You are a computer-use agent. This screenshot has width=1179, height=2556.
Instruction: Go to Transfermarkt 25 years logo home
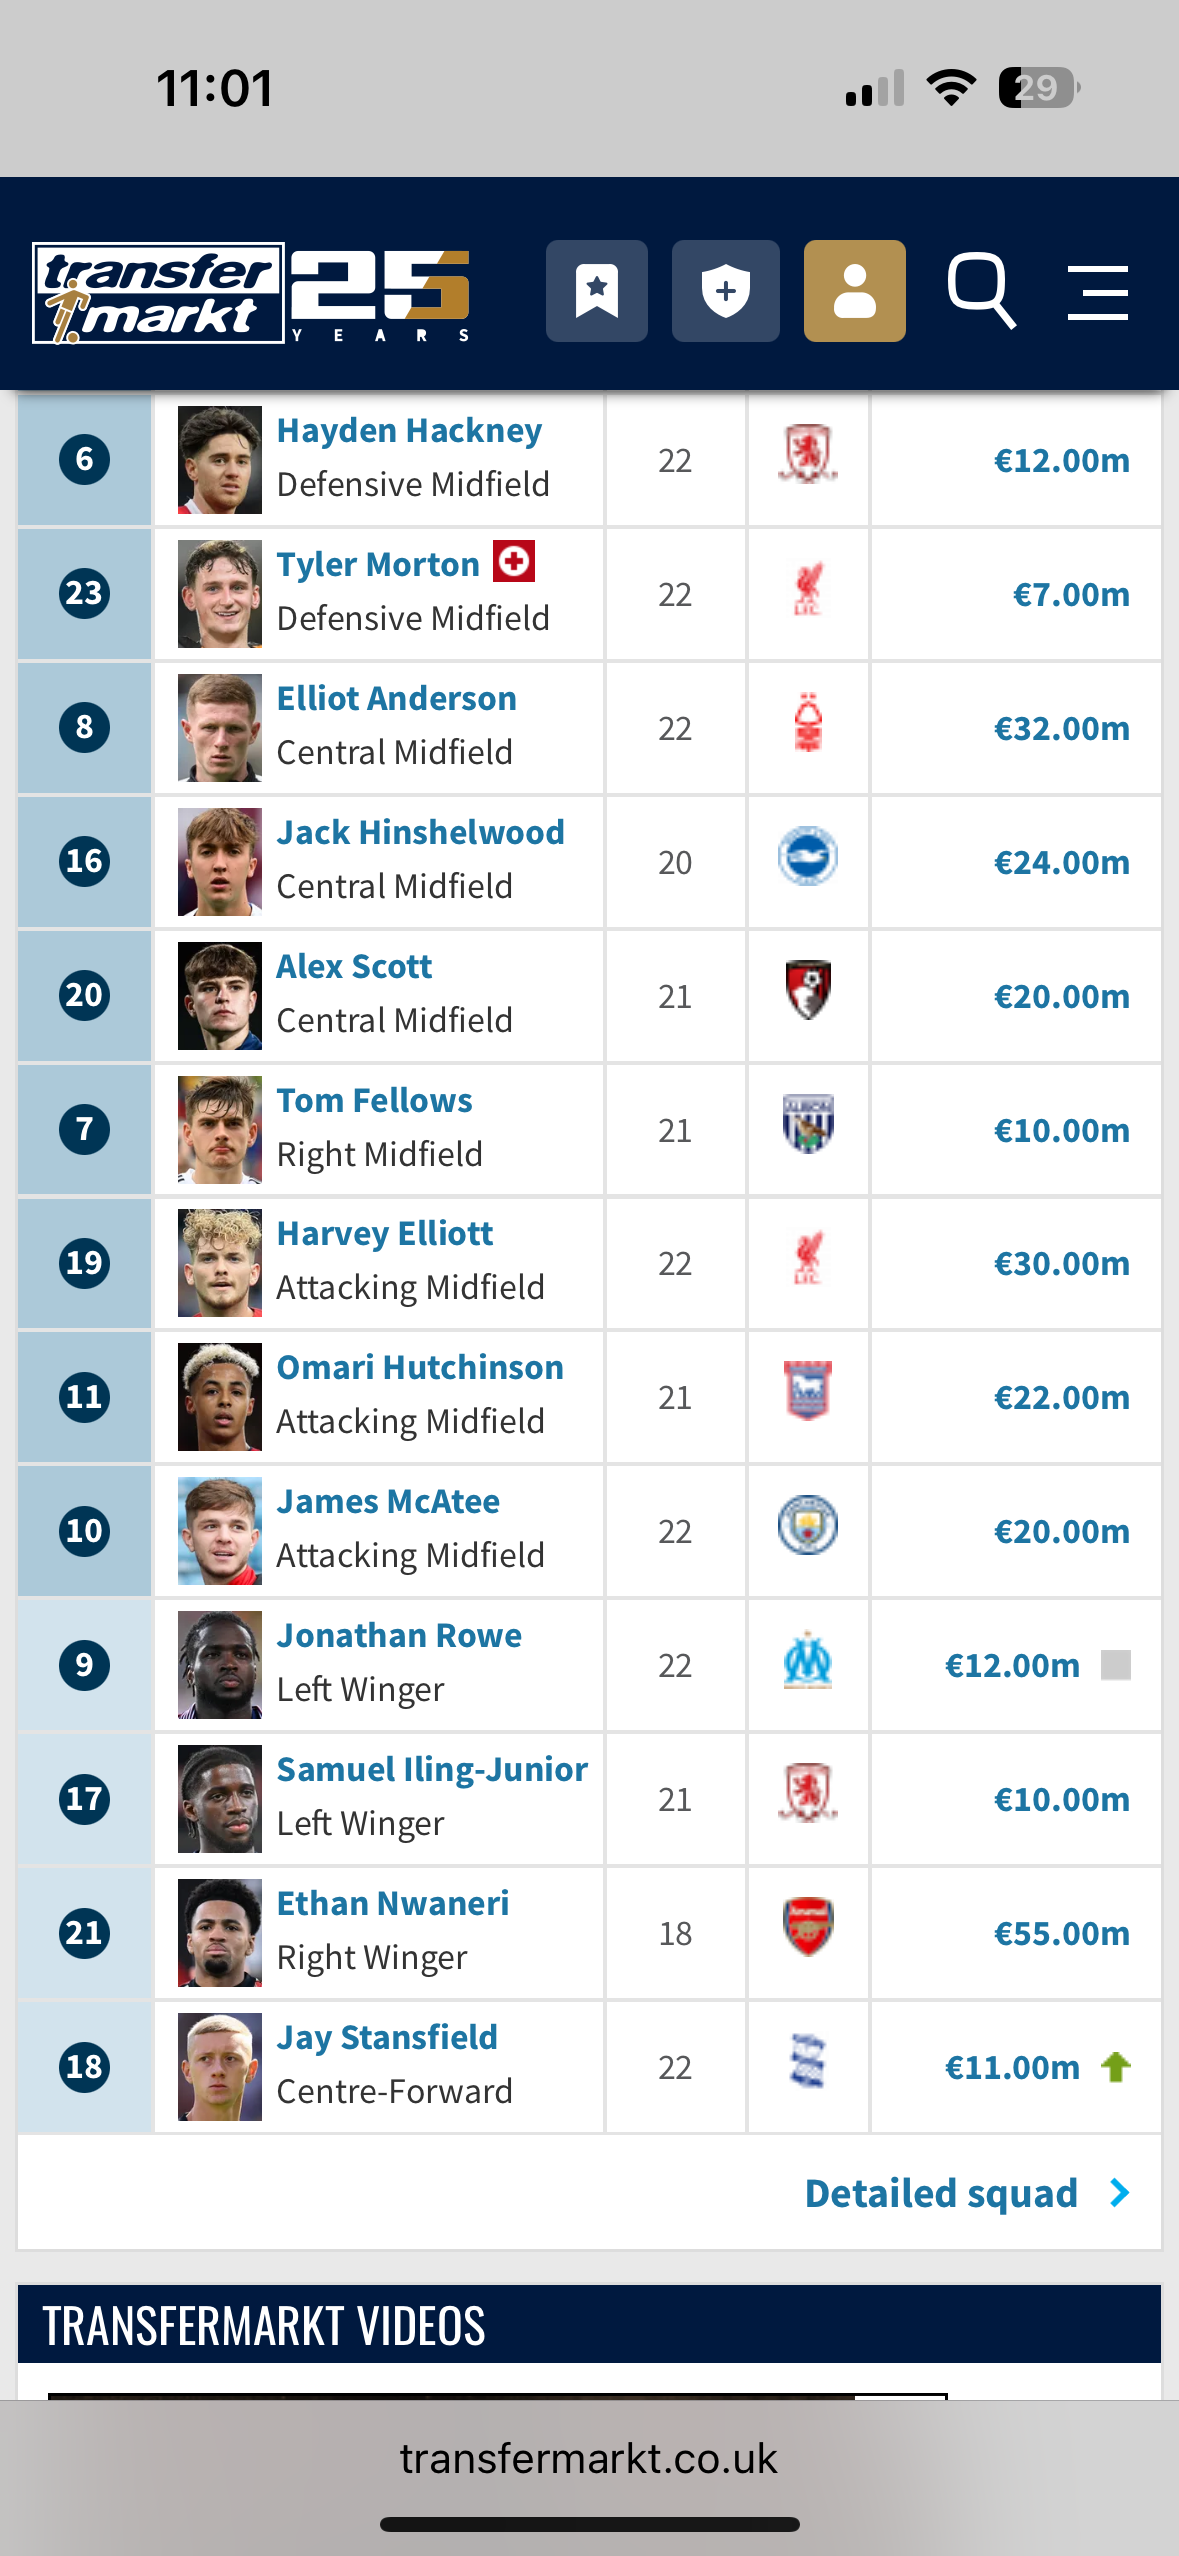pos(251,293)
